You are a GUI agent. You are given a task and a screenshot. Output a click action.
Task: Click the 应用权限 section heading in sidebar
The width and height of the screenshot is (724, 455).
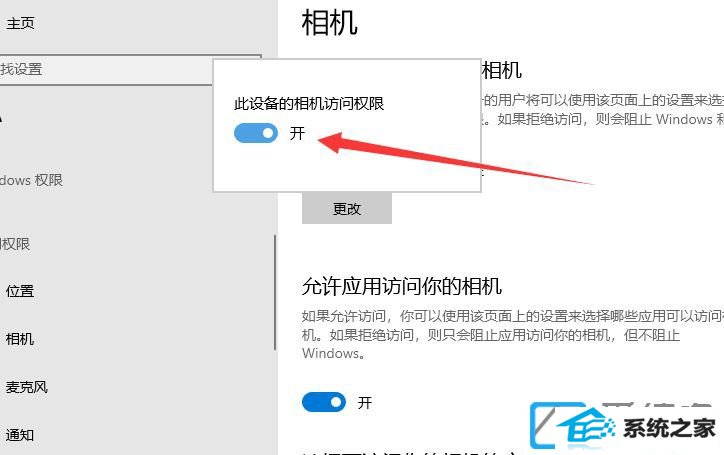click(x=15, y=243)
